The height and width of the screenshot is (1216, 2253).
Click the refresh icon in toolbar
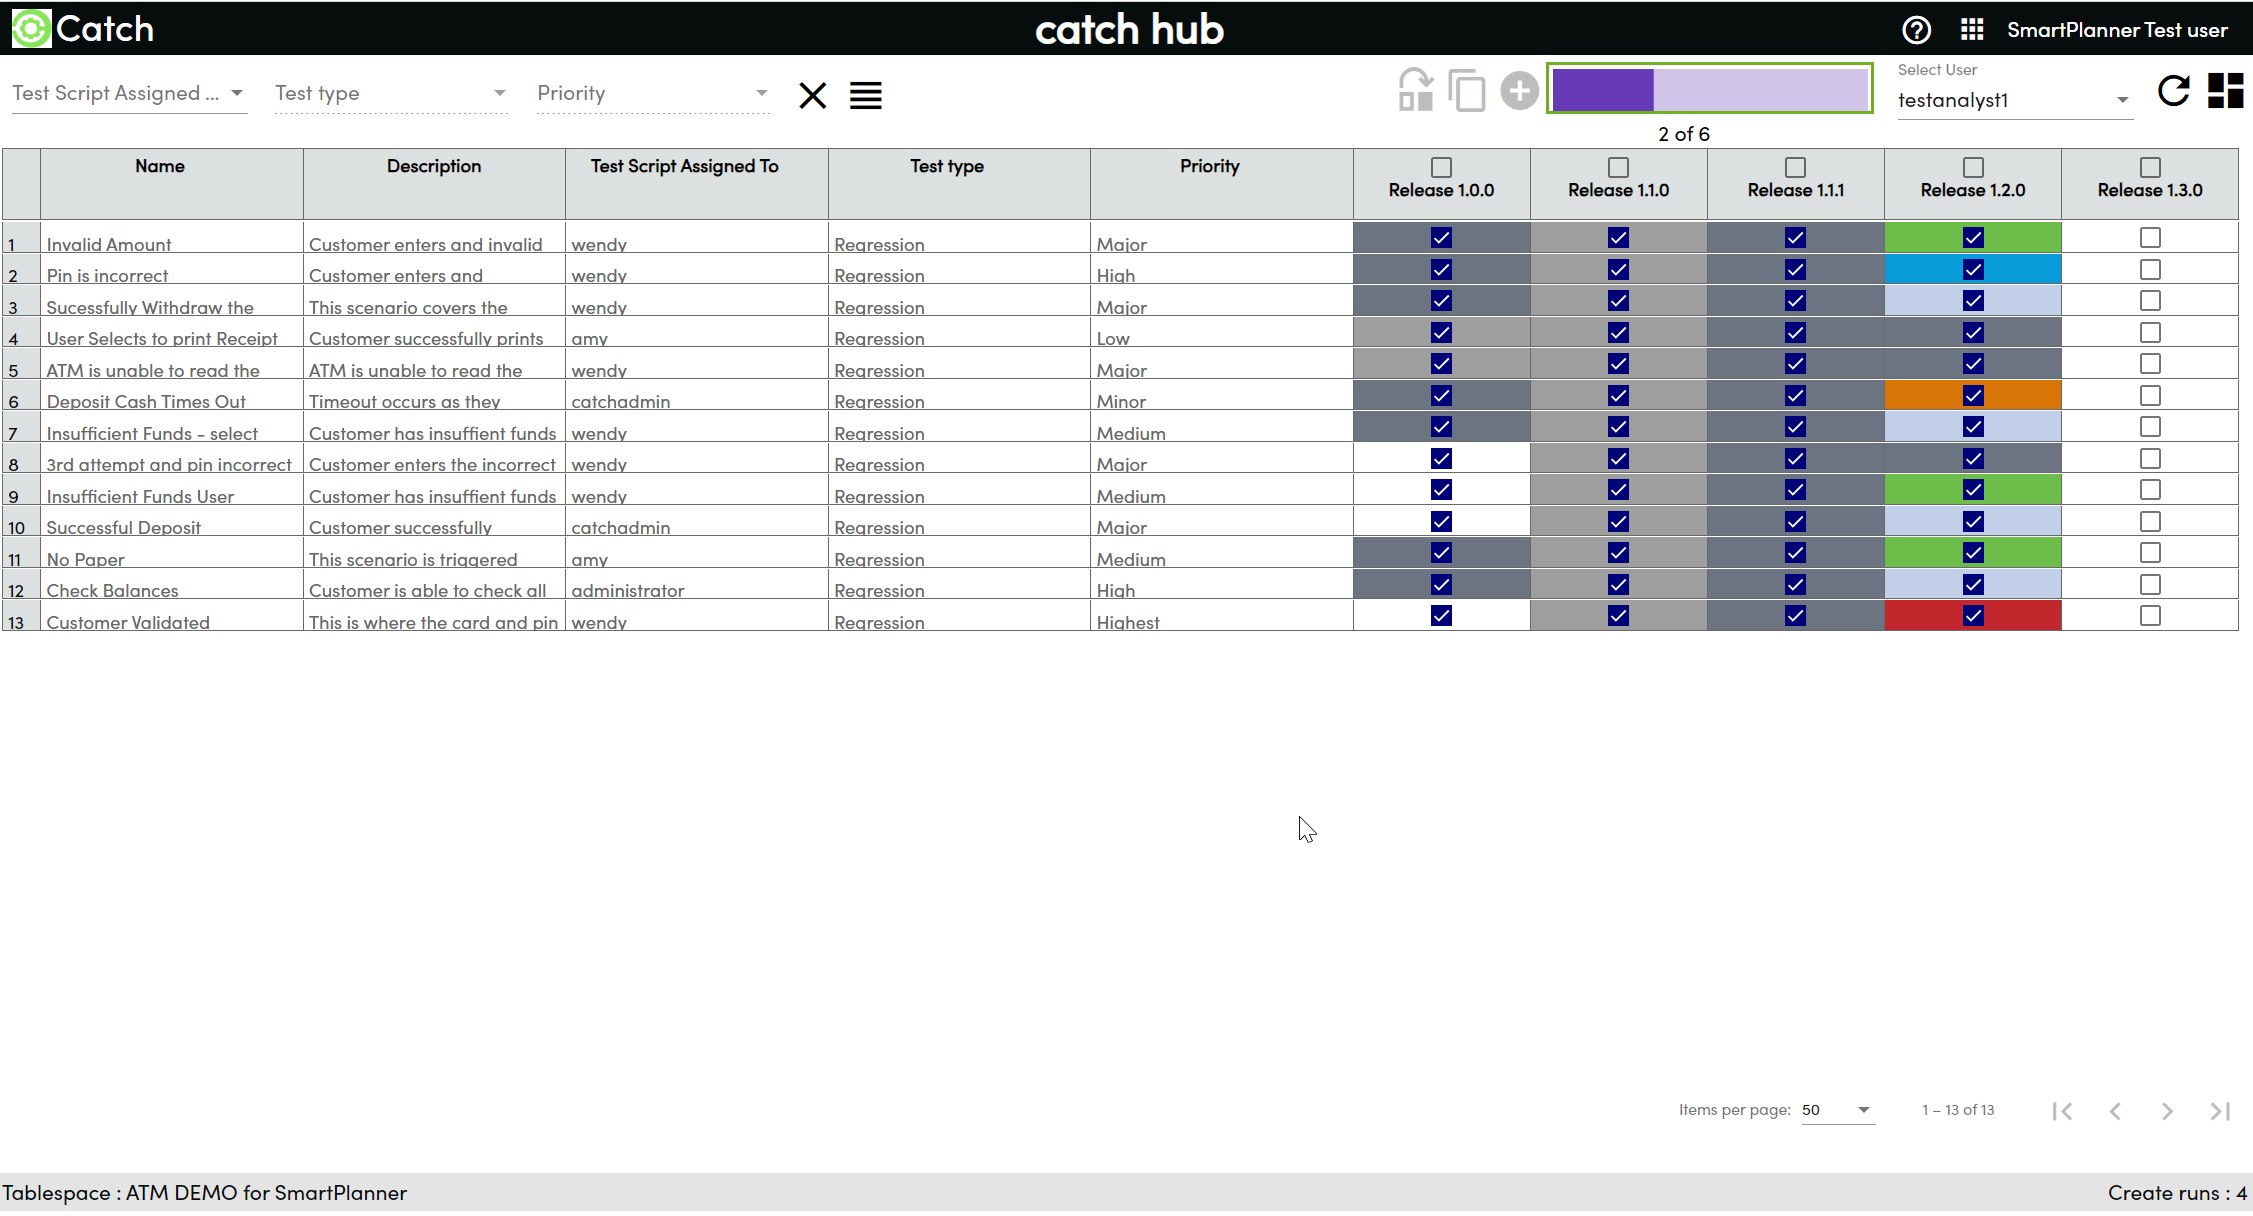(x=2173, y=91)
